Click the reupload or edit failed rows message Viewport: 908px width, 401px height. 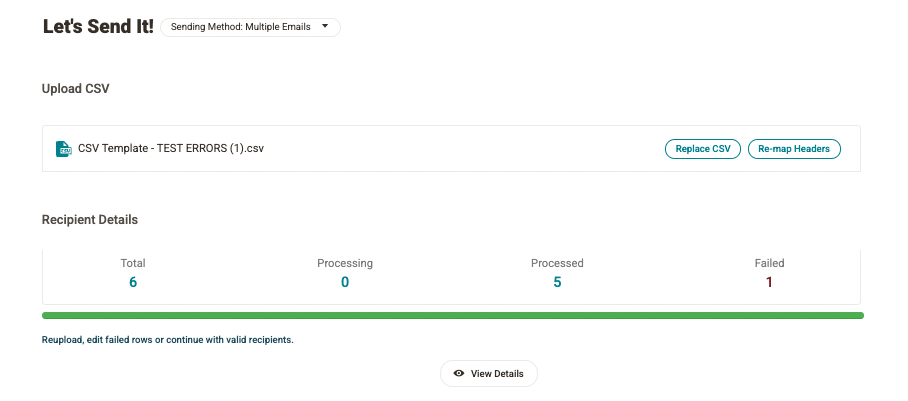(x=167, y=340)
